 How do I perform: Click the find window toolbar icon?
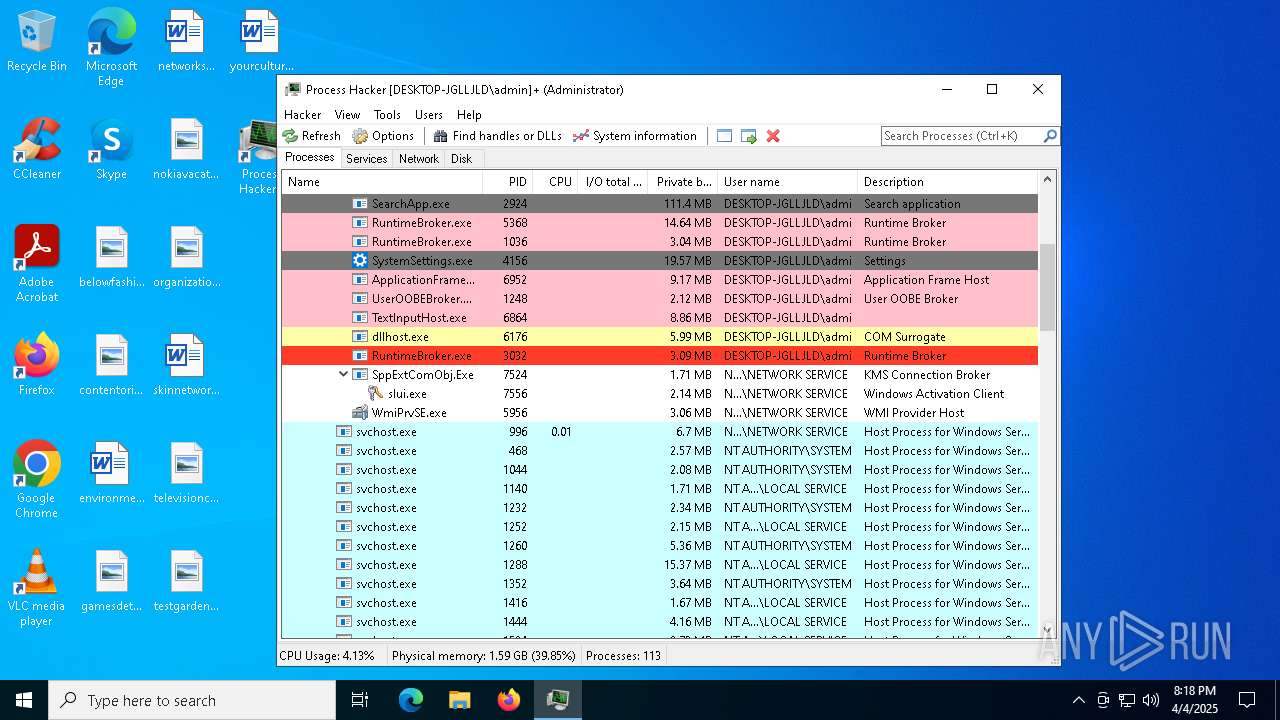point(725,136)
